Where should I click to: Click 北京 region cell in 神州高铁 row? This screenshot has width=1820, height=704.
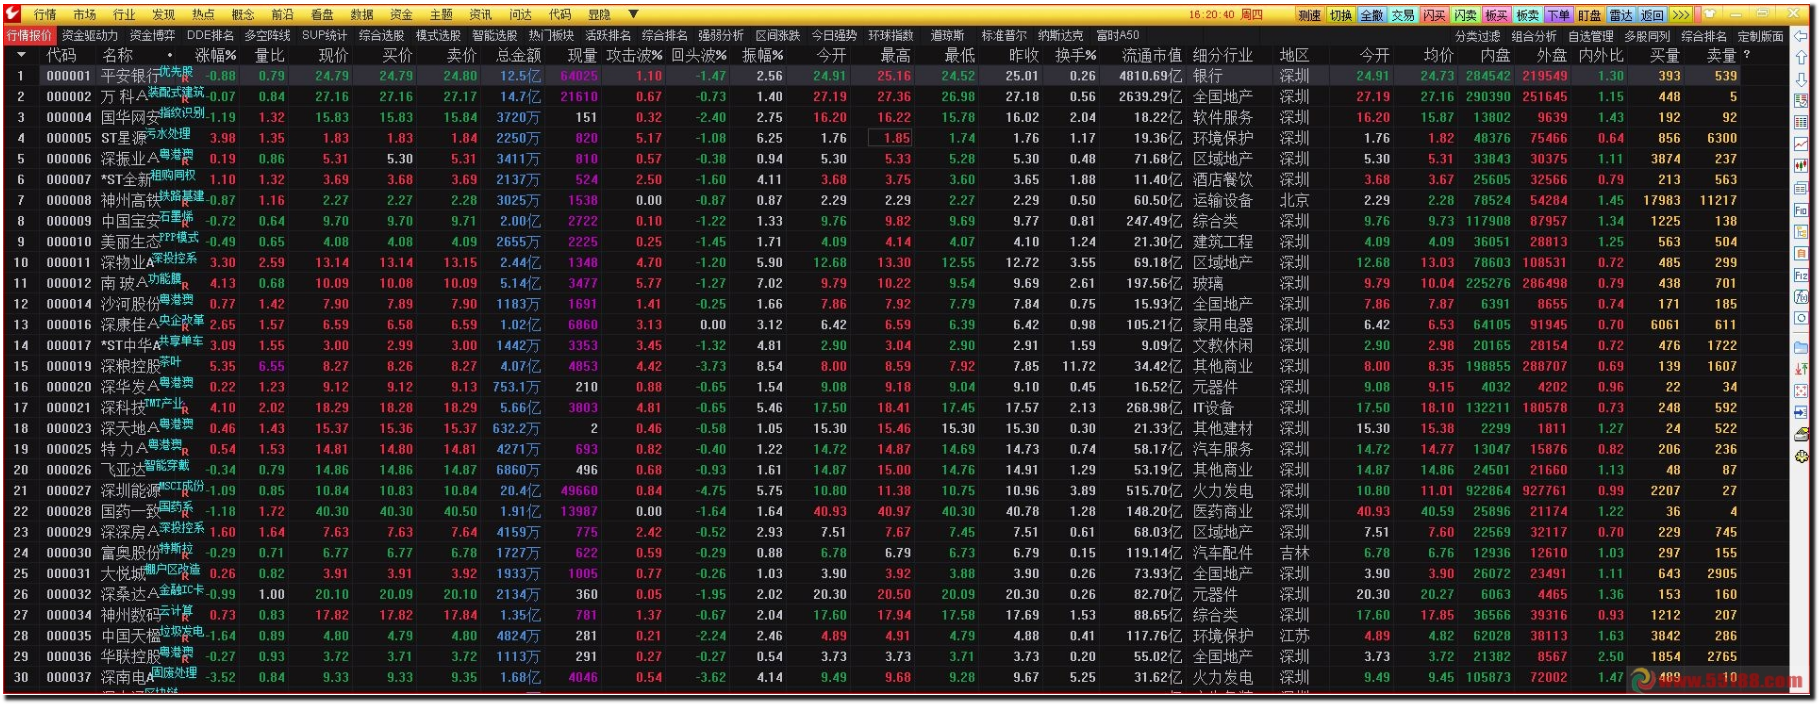1294,200
